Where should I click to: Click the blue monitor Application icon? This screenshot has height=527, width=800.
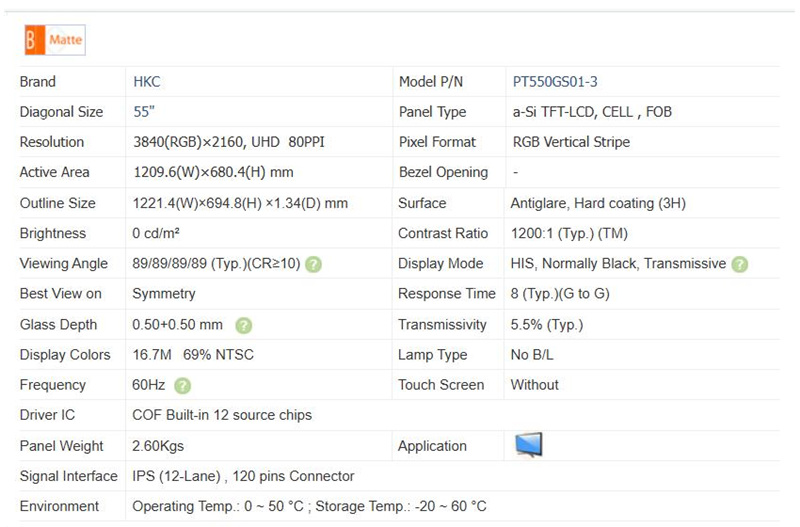[528, 445]
